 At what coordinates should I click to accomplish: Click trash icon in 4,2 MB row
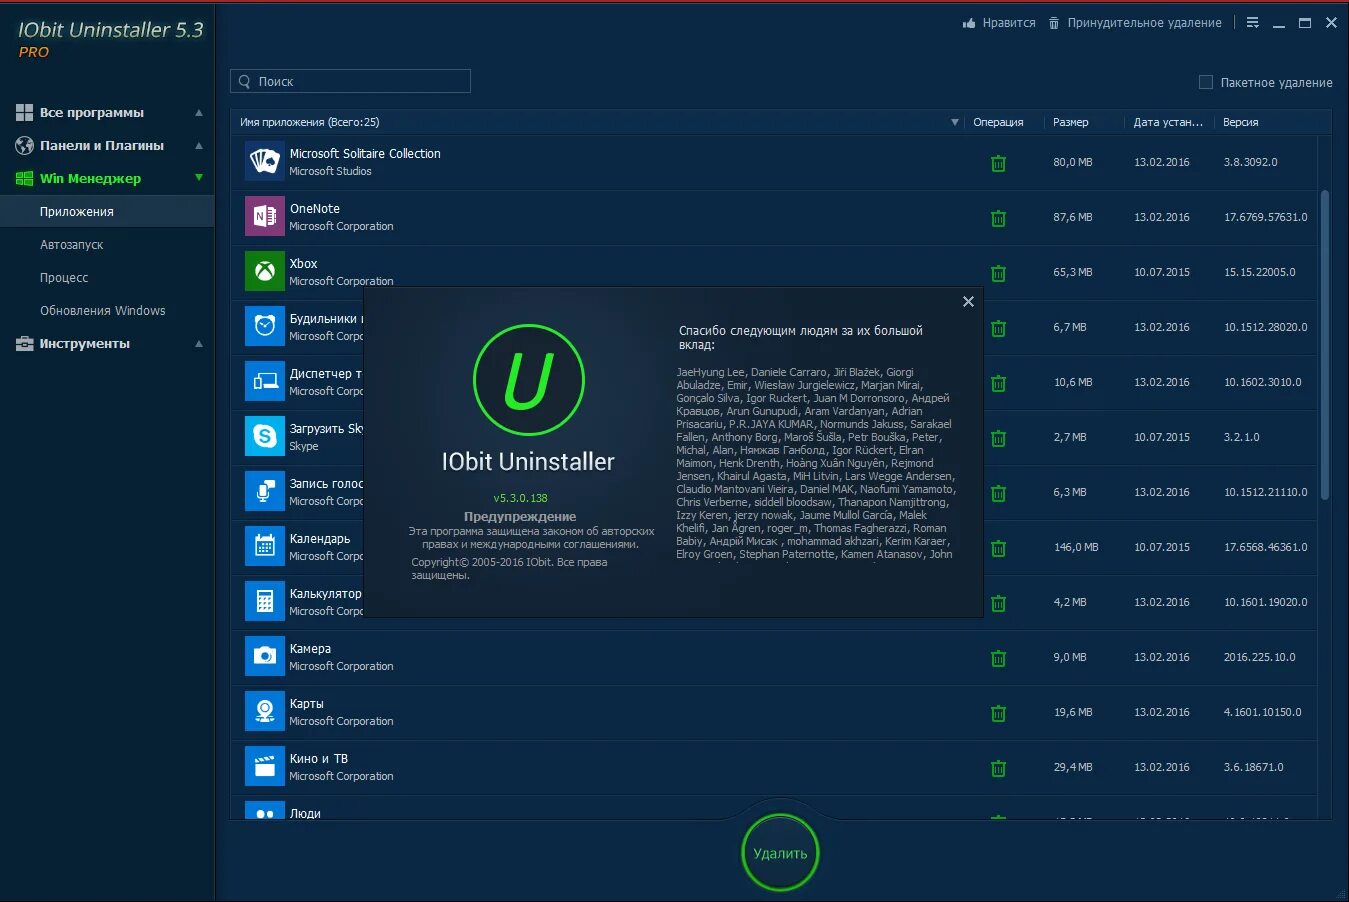[x=998, y=603]
